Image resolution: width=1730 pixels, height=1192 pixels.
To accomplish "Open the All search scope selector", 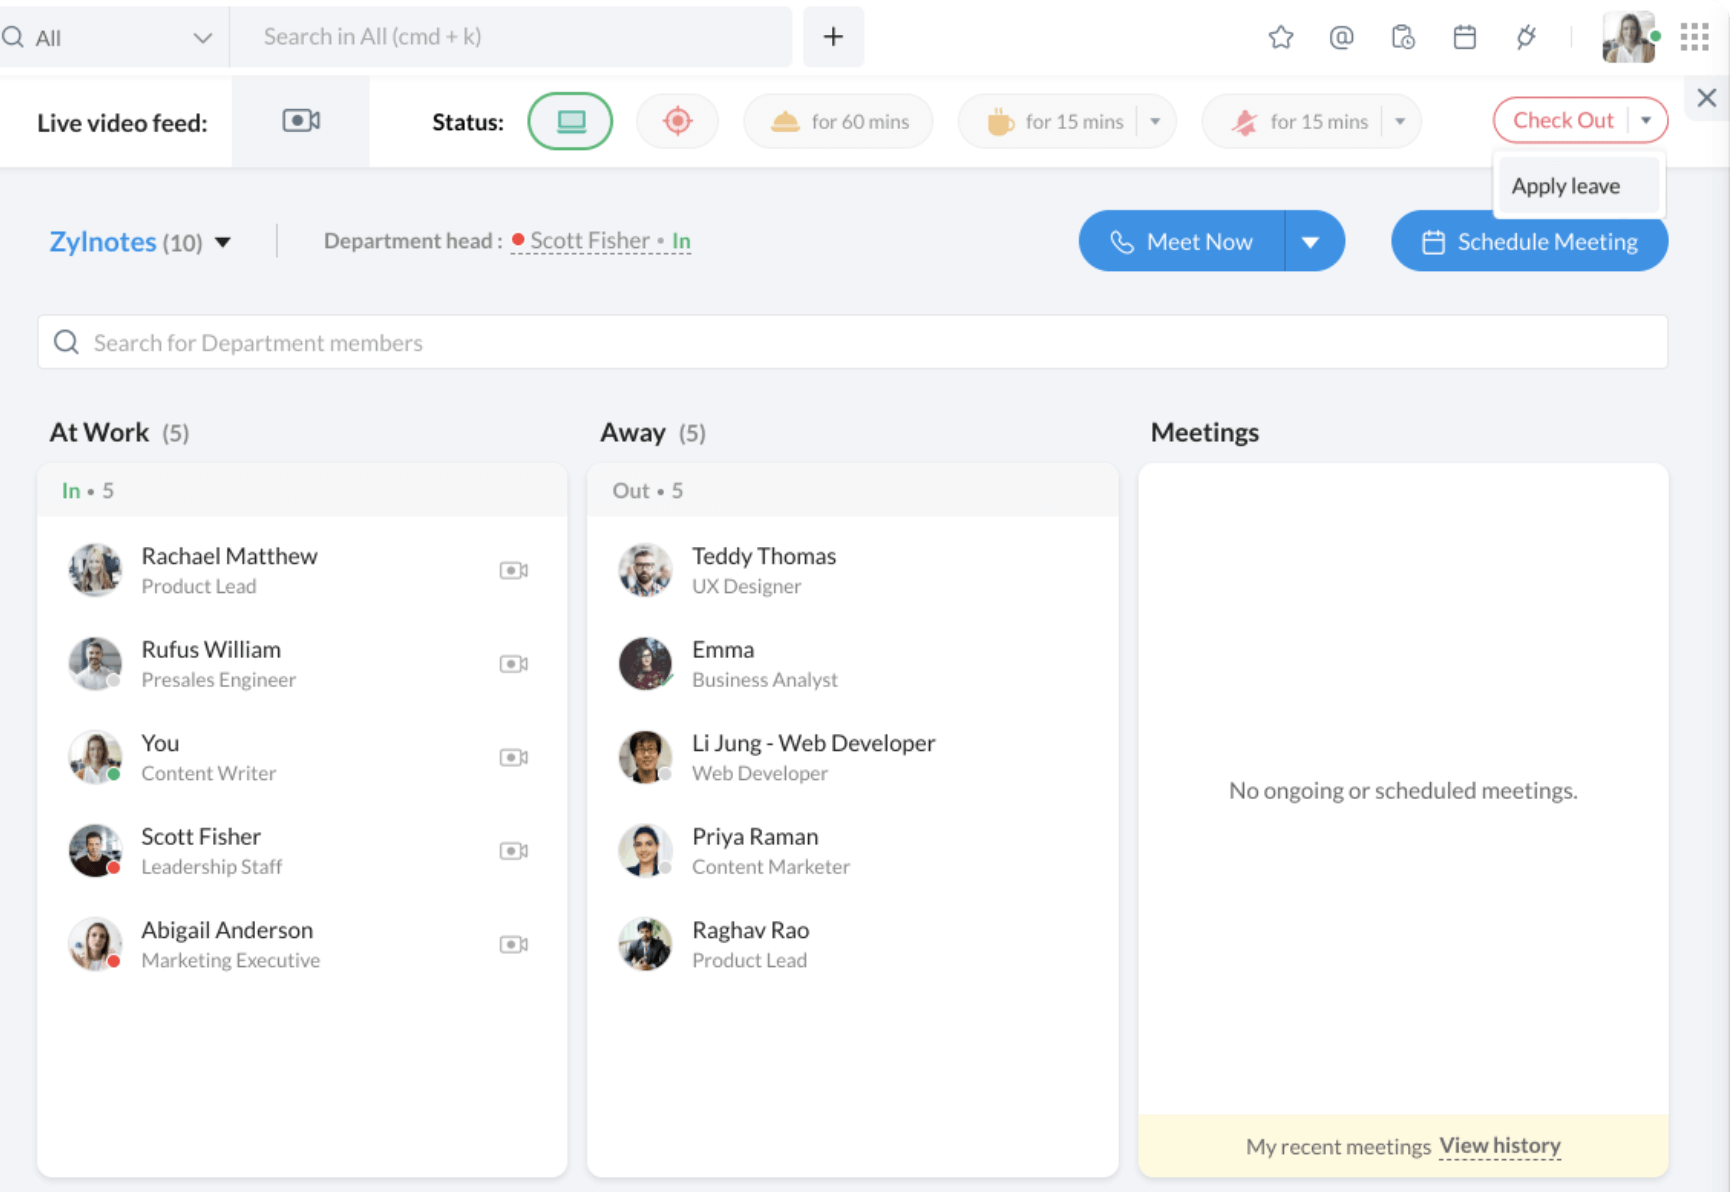I will (x=110, y=37).
